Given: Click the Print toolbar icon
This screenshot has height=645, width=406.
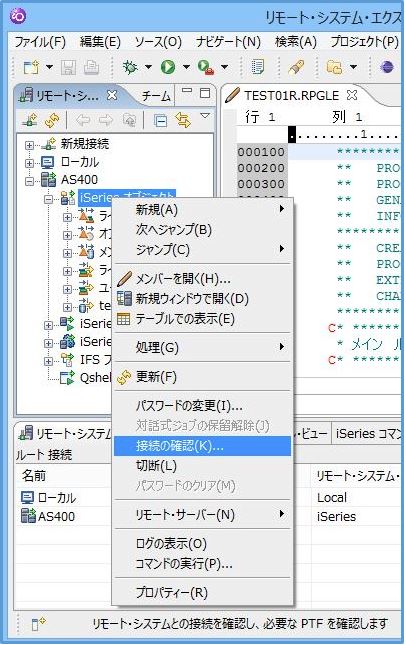Looking at the screenshot, I should [91, 67].
